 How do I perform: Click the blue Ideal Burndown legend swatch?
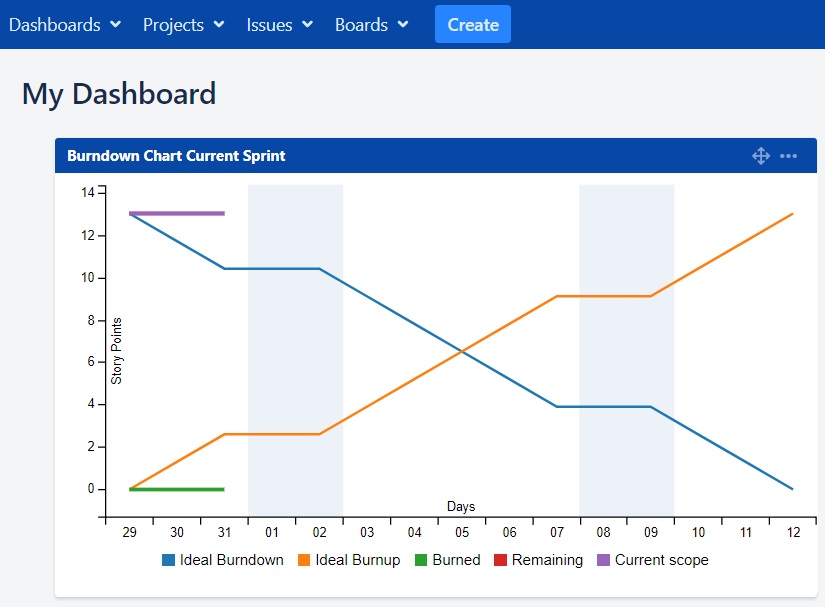168,560
